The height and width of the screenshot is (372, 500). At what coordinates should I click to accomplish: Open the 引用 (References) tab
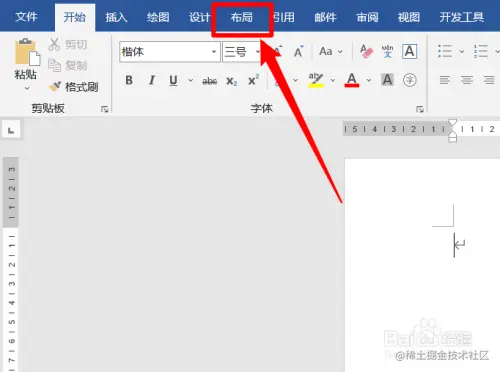(x=284, y=17)
